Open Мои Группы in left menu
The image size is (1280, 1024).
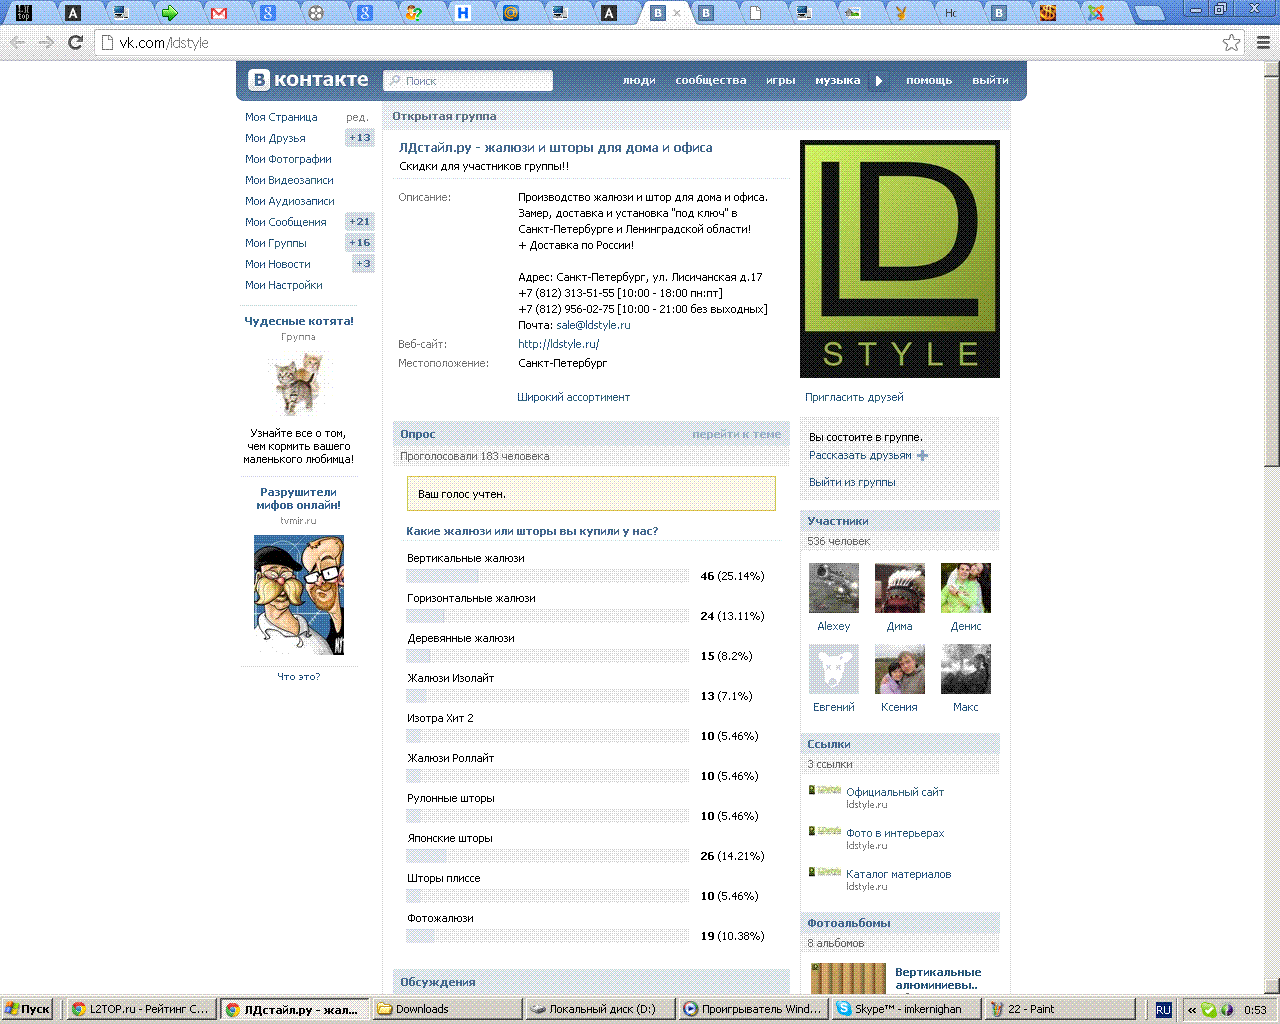(x=276, y=243)
